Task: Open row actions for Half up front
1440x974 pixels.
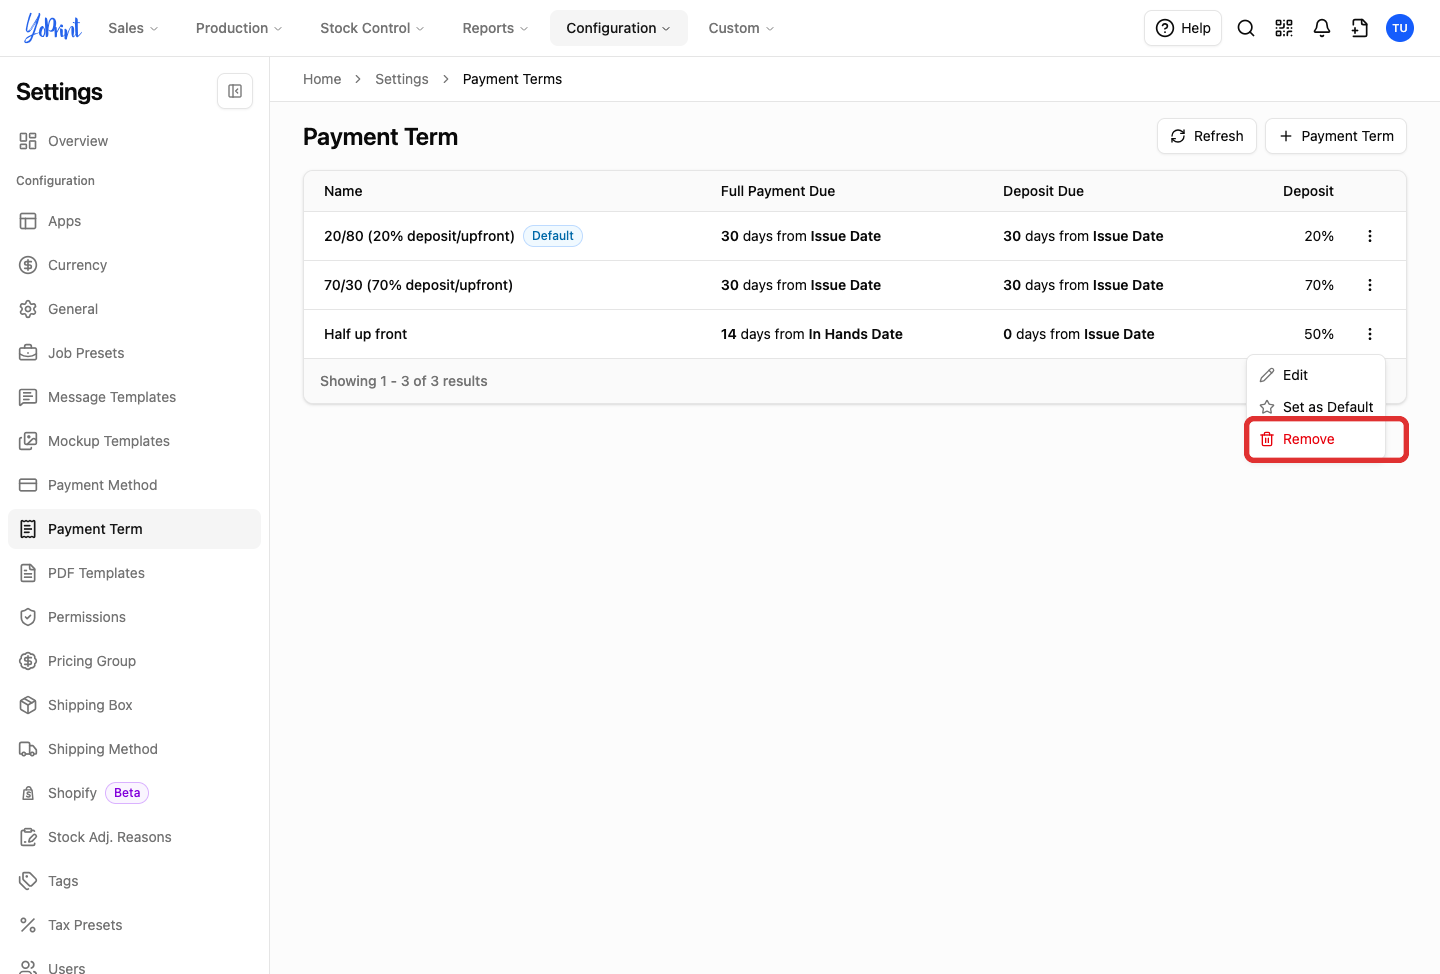Action: (x=1370, y=334)
